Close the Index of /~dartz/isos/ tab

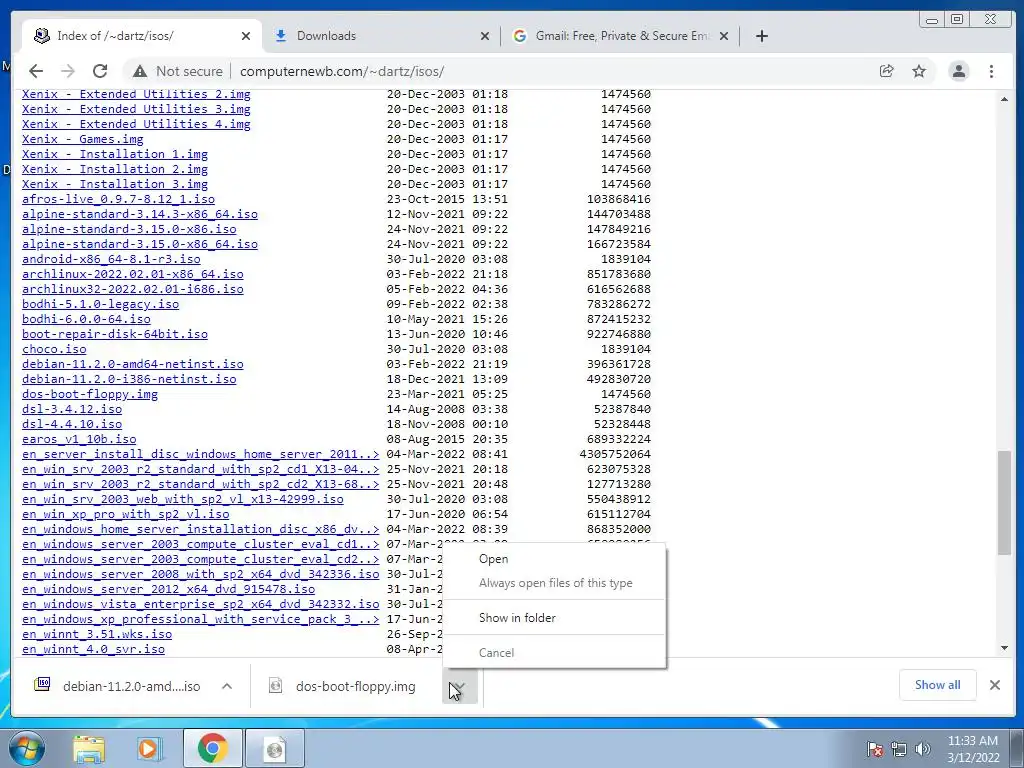pyautogui.click(x=246, y=36)
